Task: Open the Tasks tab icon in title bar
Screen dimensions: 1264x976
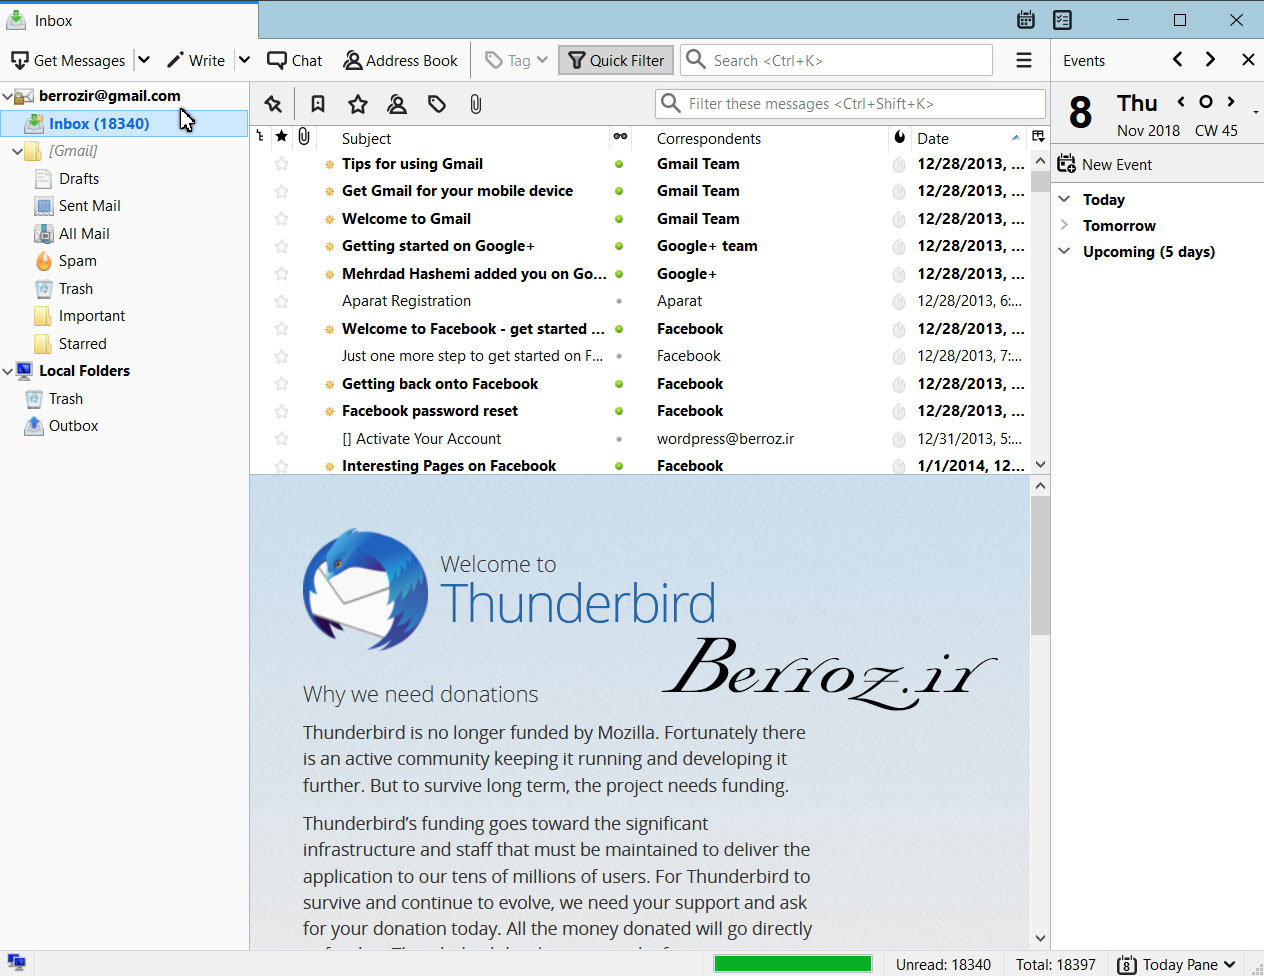Action: [x=1062, y=20]
